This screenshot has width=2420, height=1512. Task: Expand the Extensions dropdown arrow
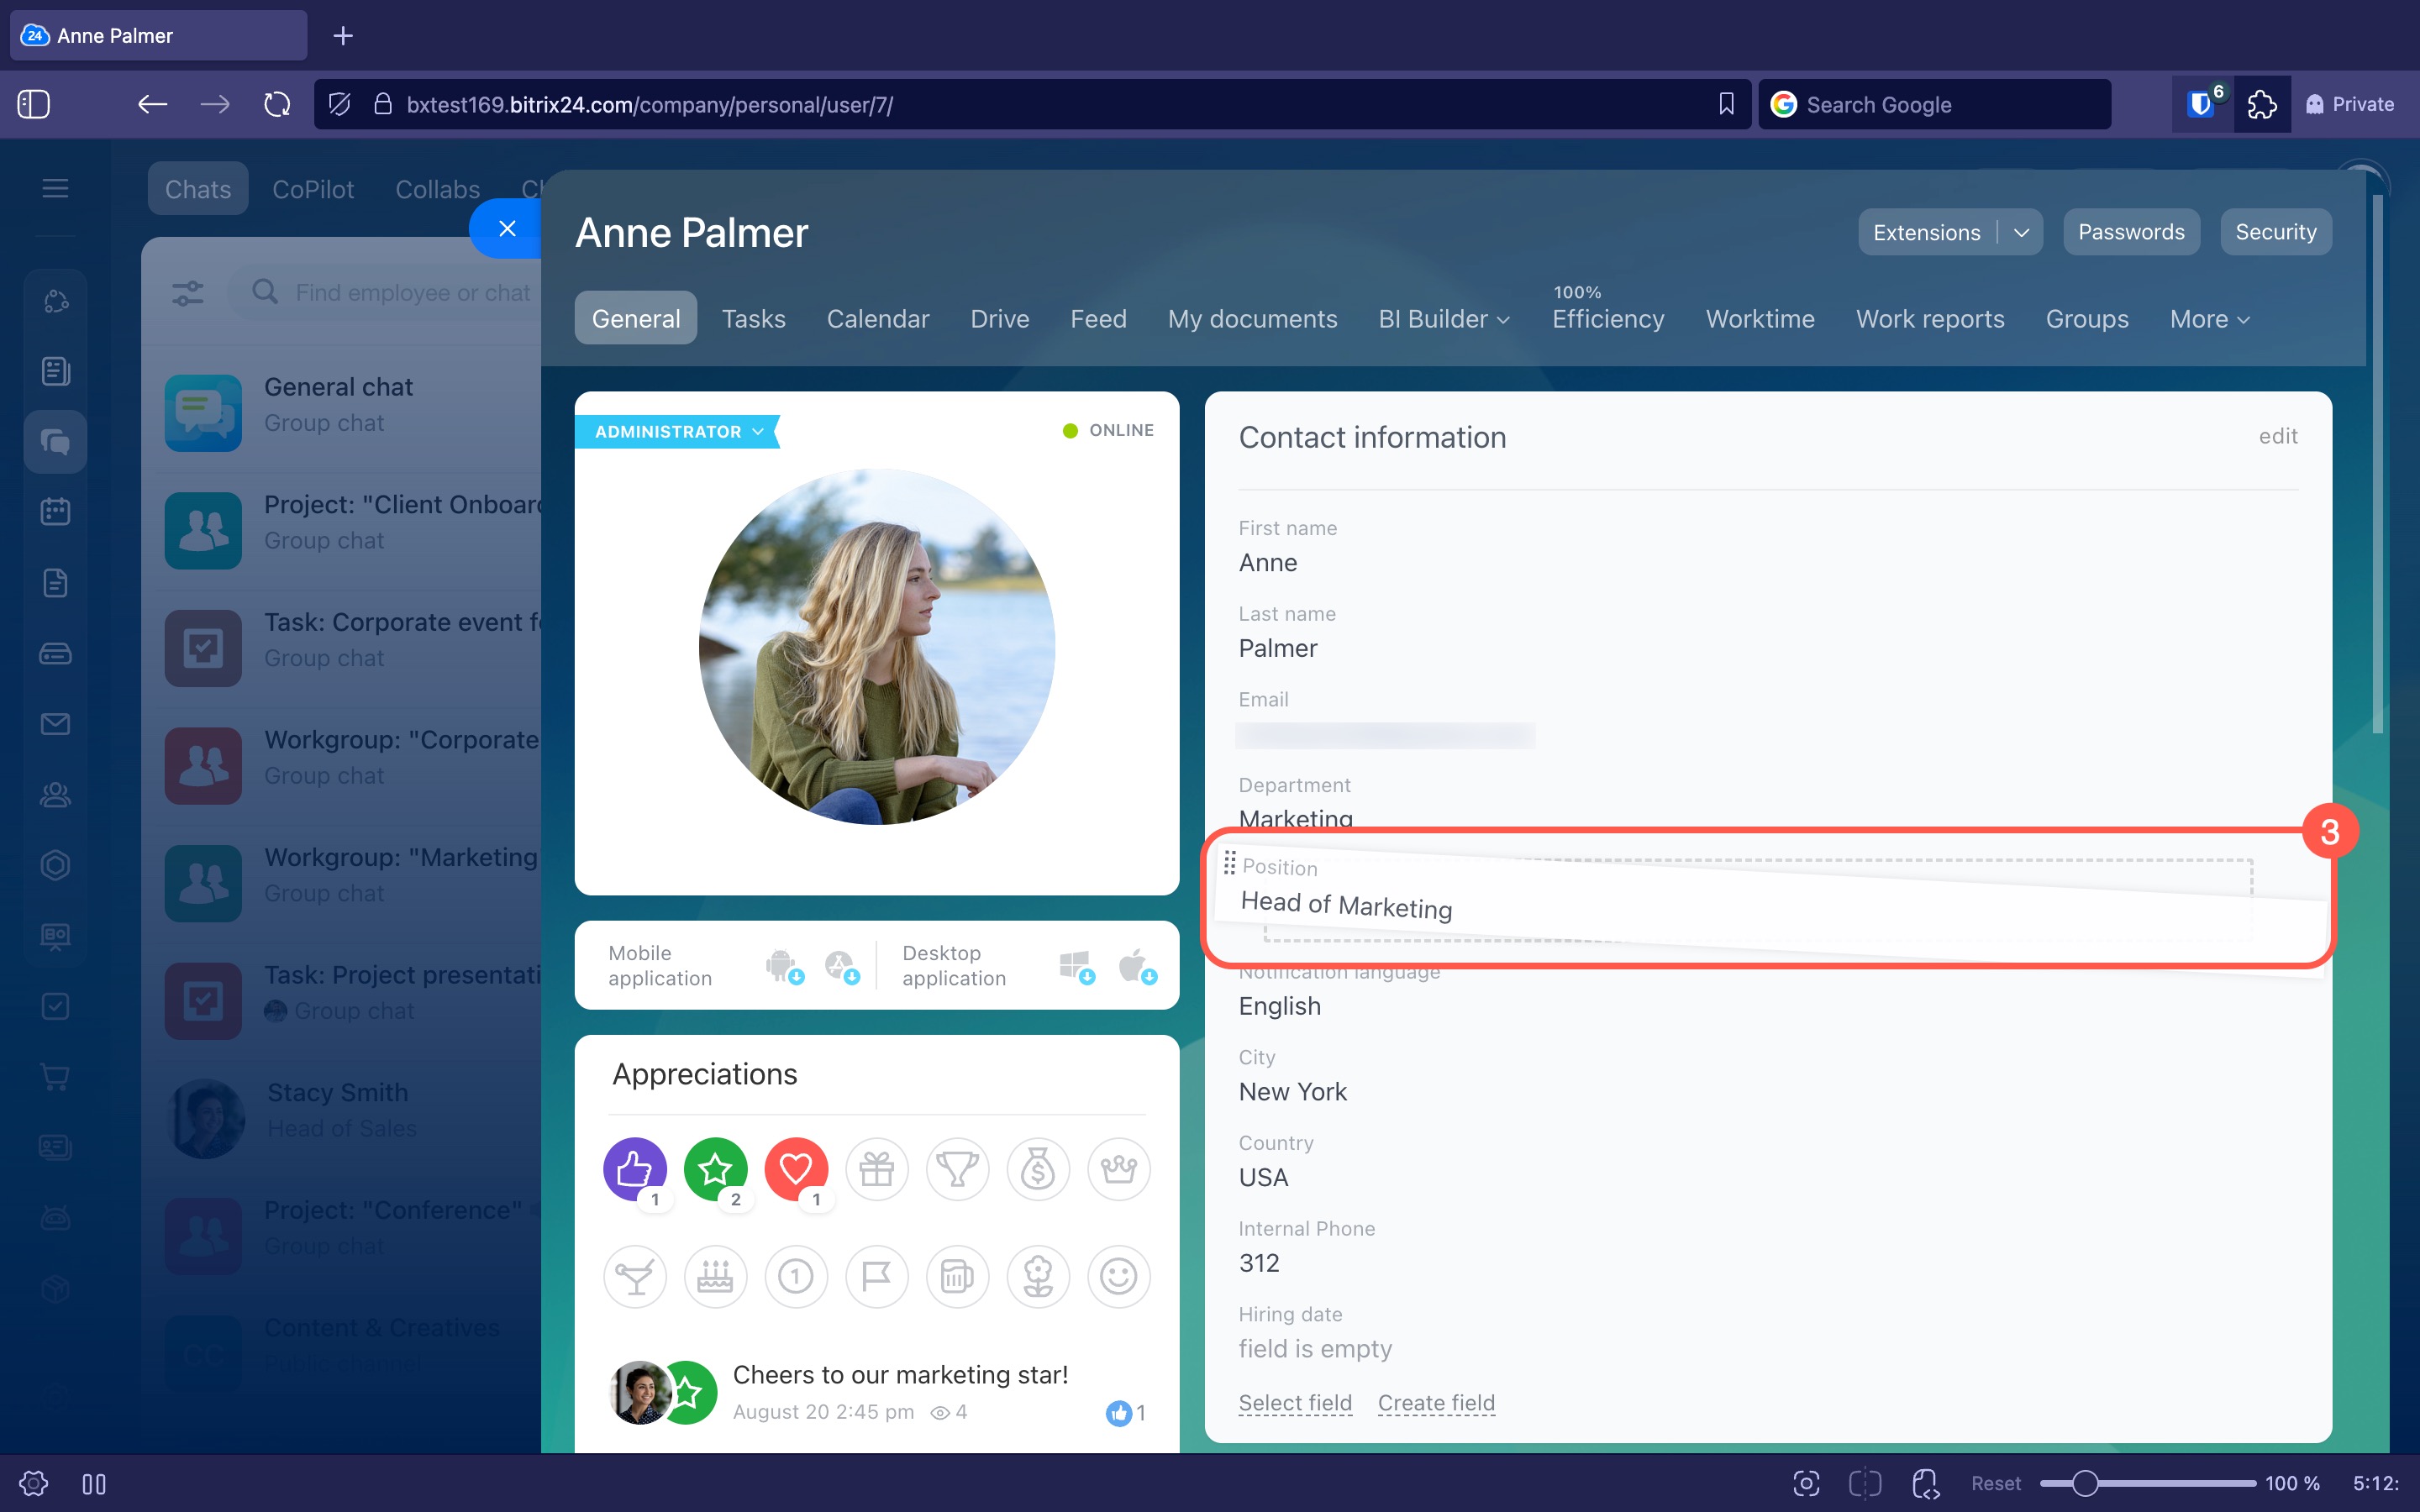2021,232
